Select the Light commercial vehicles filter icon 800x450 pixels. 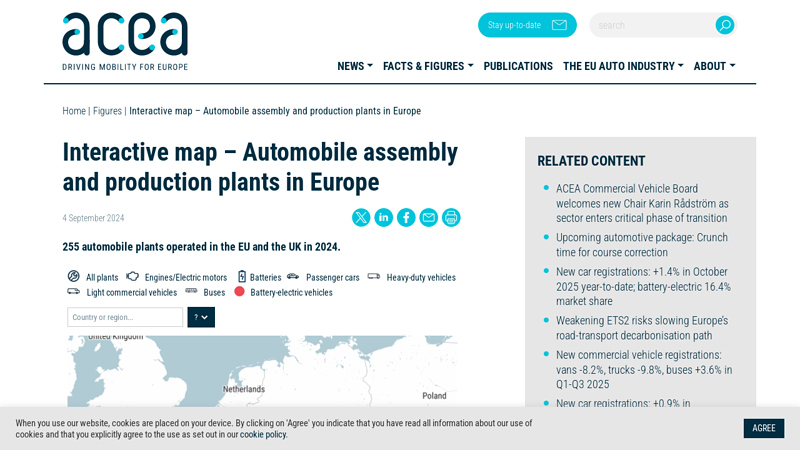point(73,292)
